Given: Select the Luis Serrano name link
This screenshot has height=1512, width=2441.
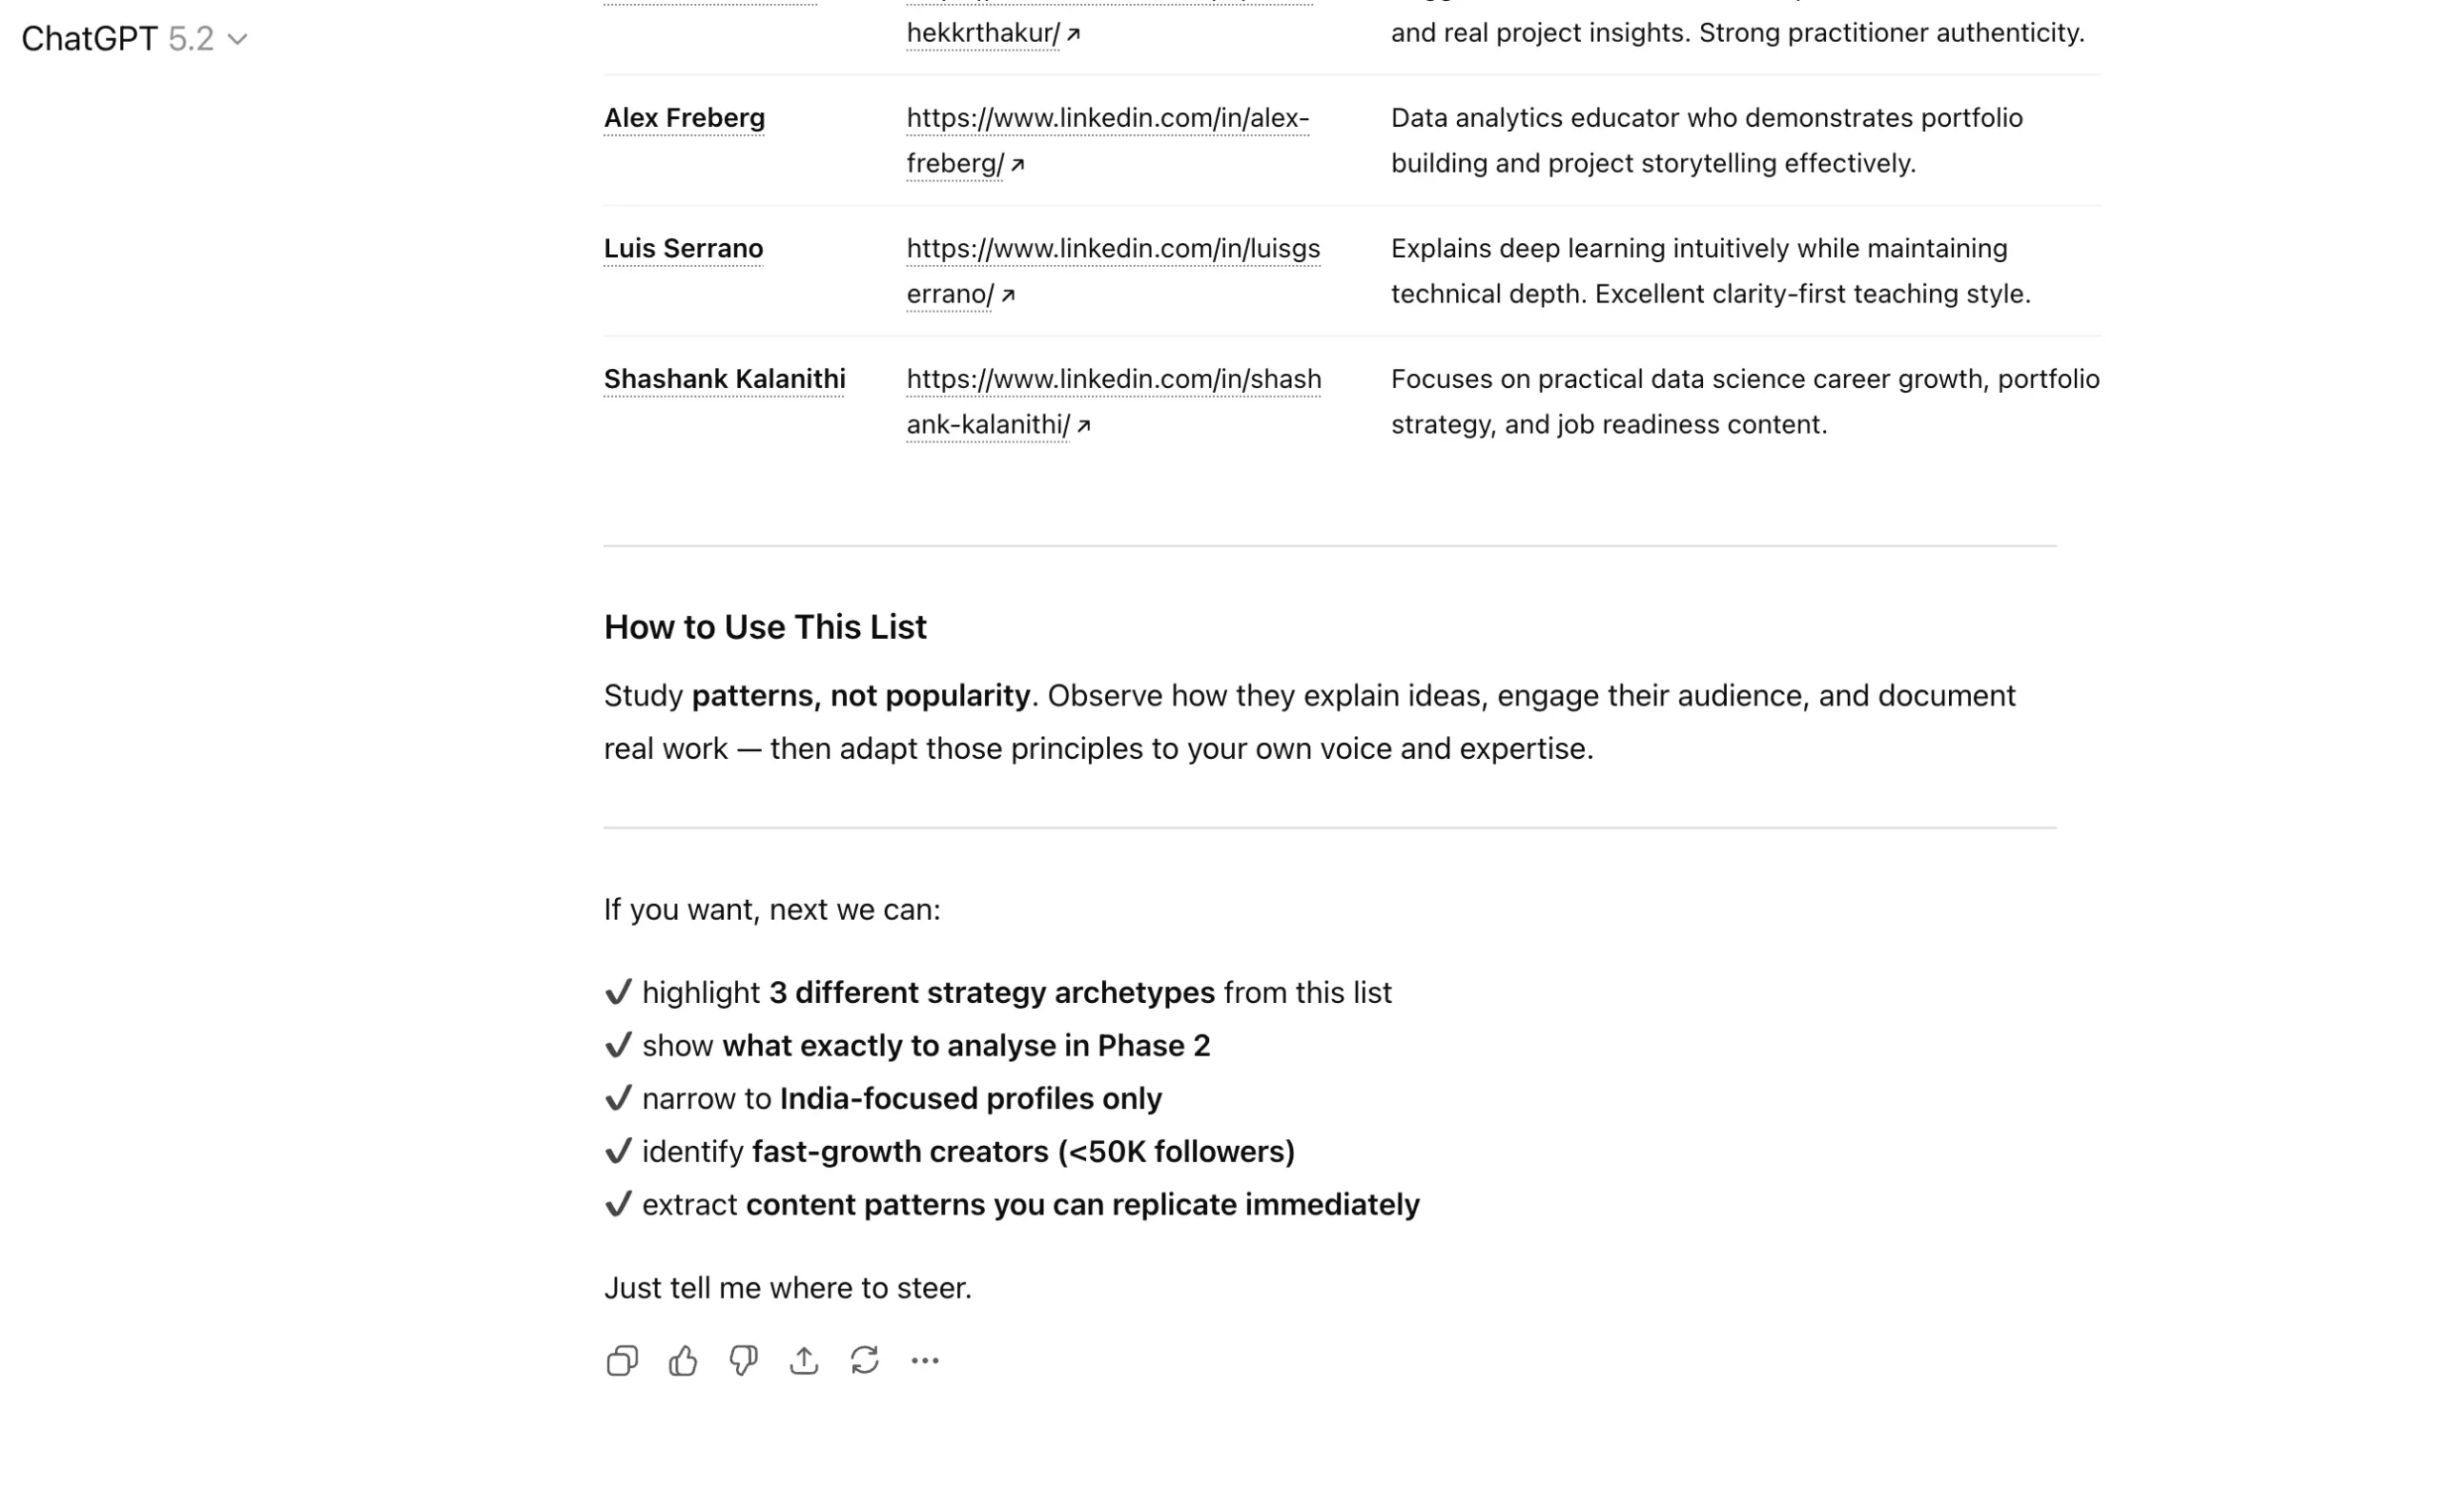Looking at the screenshot, I should 683,249.
